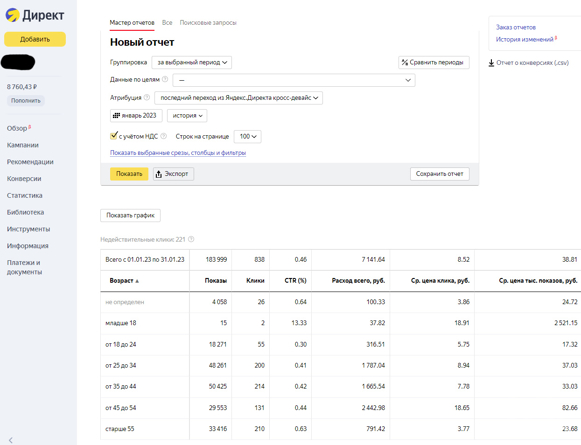Open the Группировка period dropdown
The width and height of the screenshot is (581, 445).
click(x=192, y=62)
